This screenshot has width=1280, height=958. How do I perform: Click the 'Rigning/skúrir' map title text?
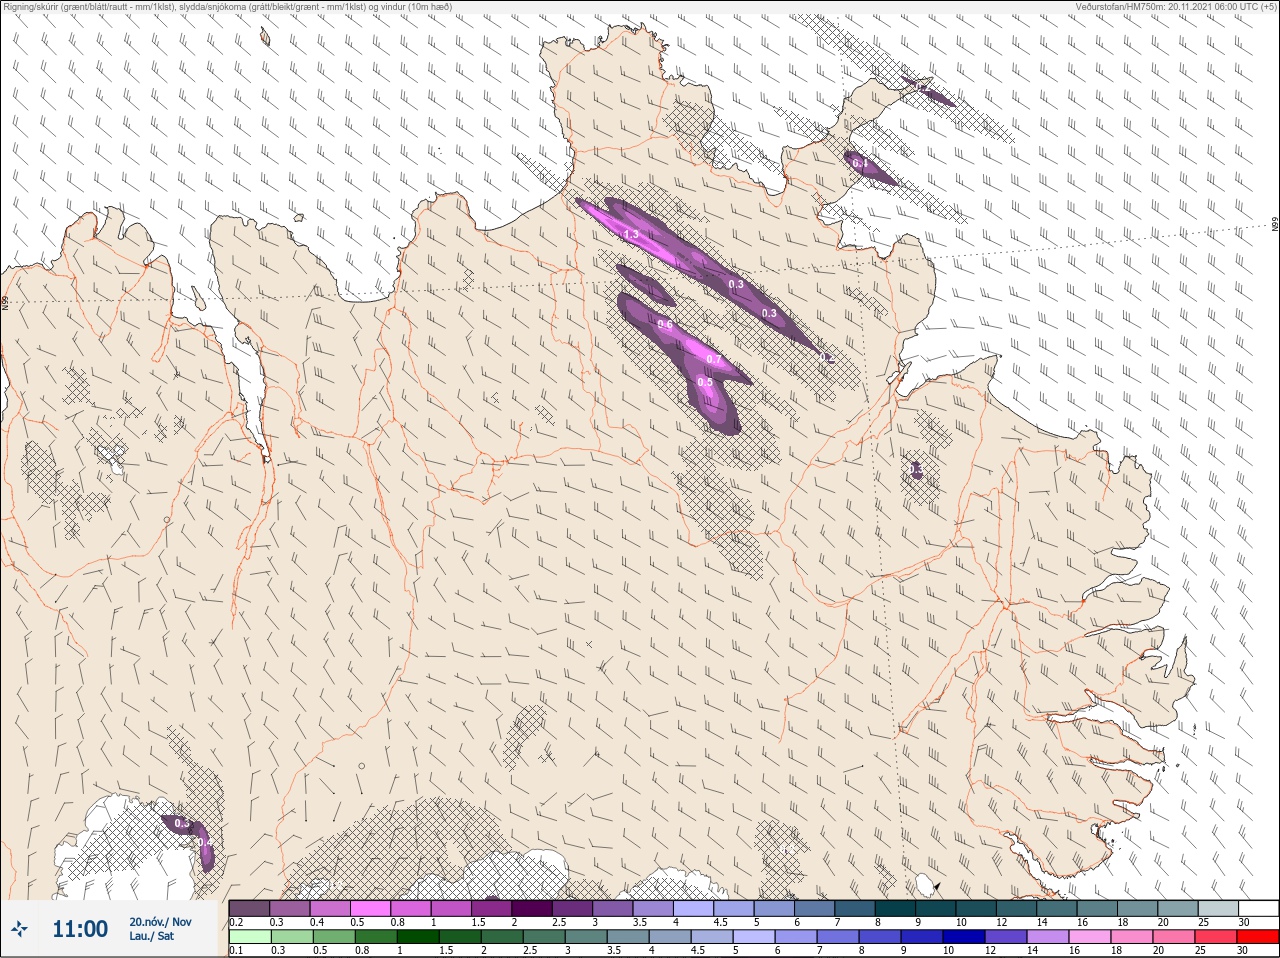coord(30,6)
